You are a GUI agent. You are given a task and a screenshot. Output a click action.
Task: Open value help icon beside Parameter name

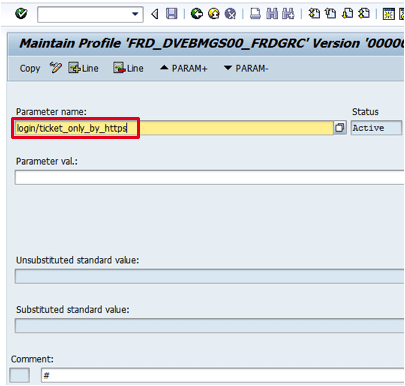pos(340,128)
